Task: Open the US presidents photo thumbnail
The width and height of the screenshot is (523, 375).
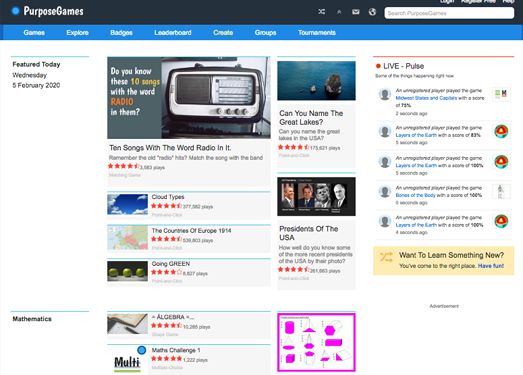Action: (x=316, y=196)
